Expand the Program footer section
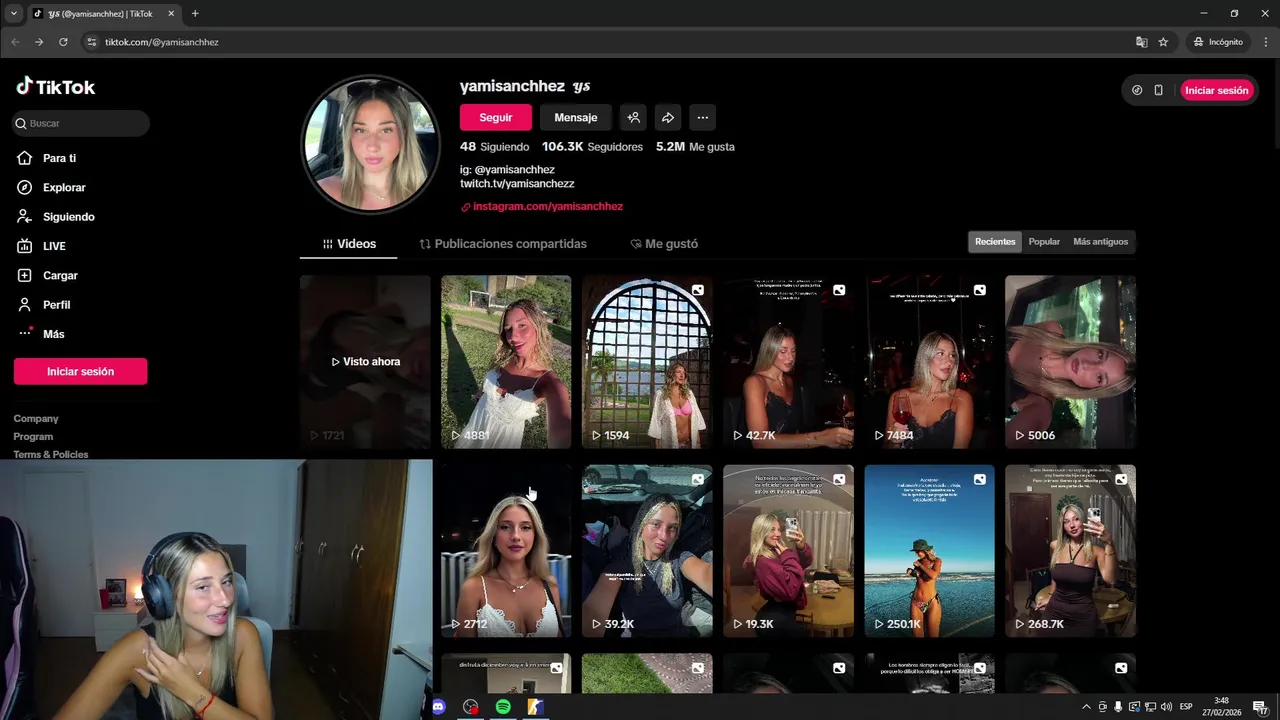Viewport: 1280px width, 720px height. point(33,437)
